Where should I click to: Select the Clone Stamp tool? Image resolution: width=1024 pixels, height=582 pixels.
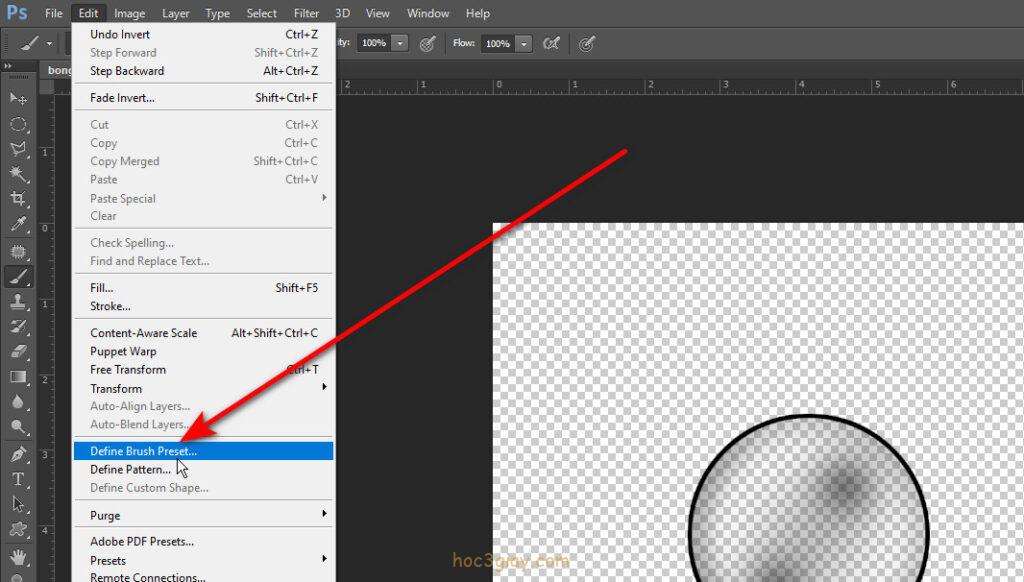18,302
